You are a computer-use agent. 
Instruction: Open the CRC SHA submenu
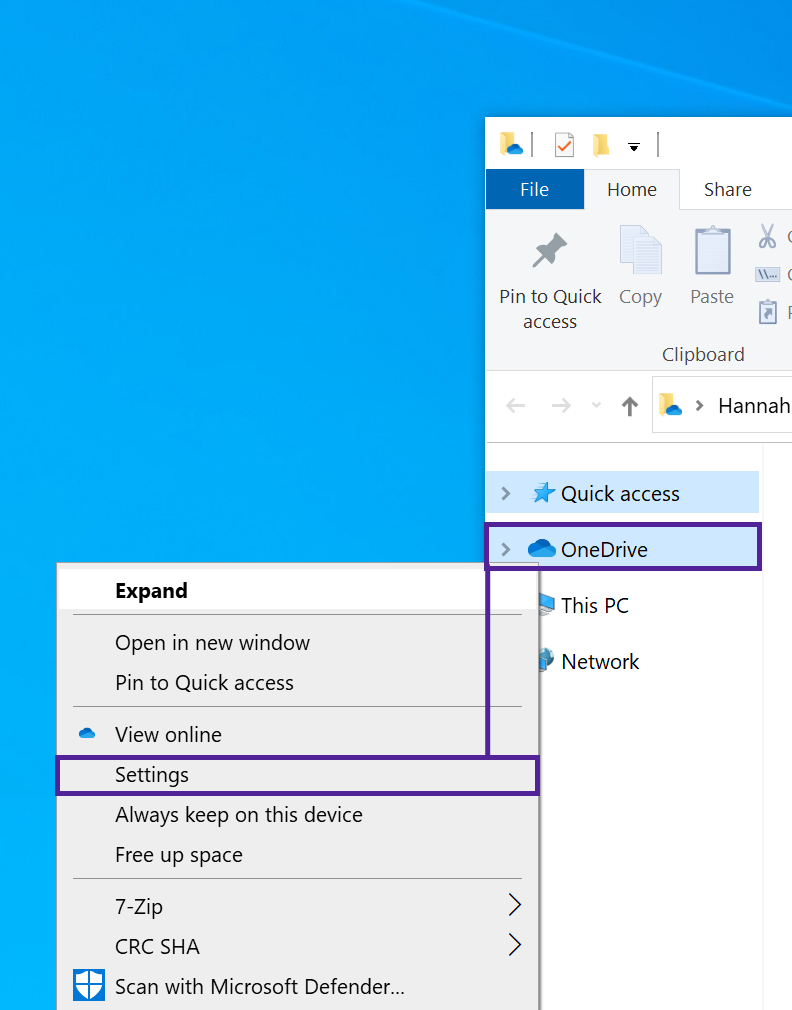[297, 947]
